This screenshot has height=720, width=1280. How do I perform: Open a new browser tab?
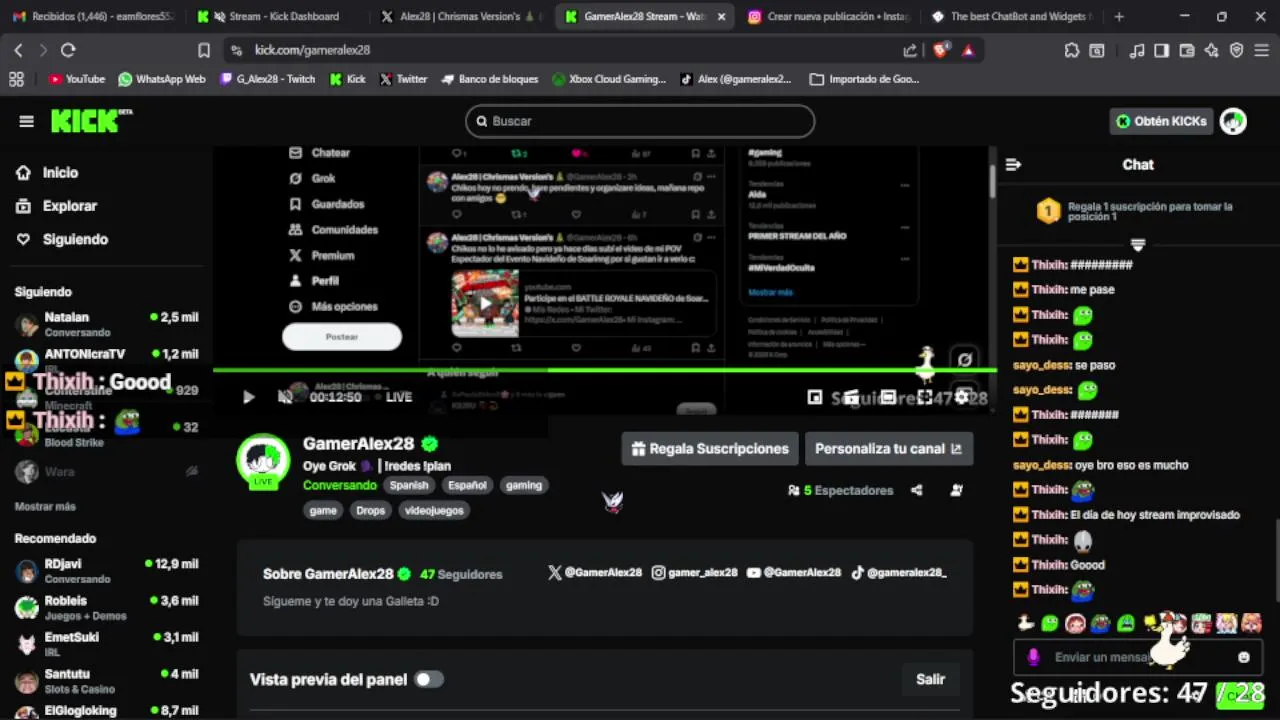click(x=1119, y=16)
